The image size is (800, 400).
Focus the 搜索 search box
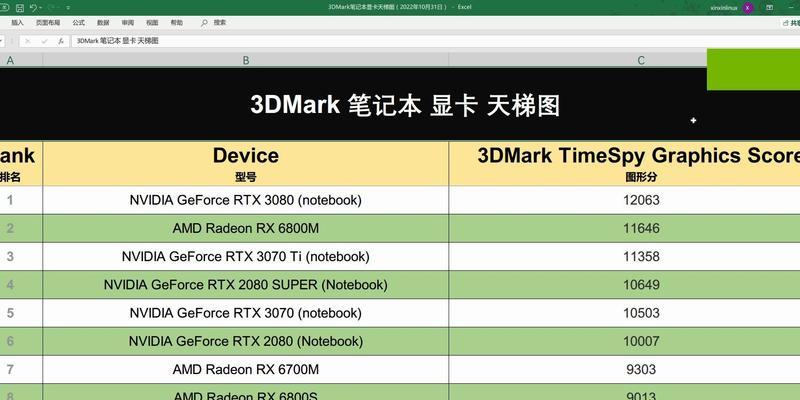pos(220,23)
